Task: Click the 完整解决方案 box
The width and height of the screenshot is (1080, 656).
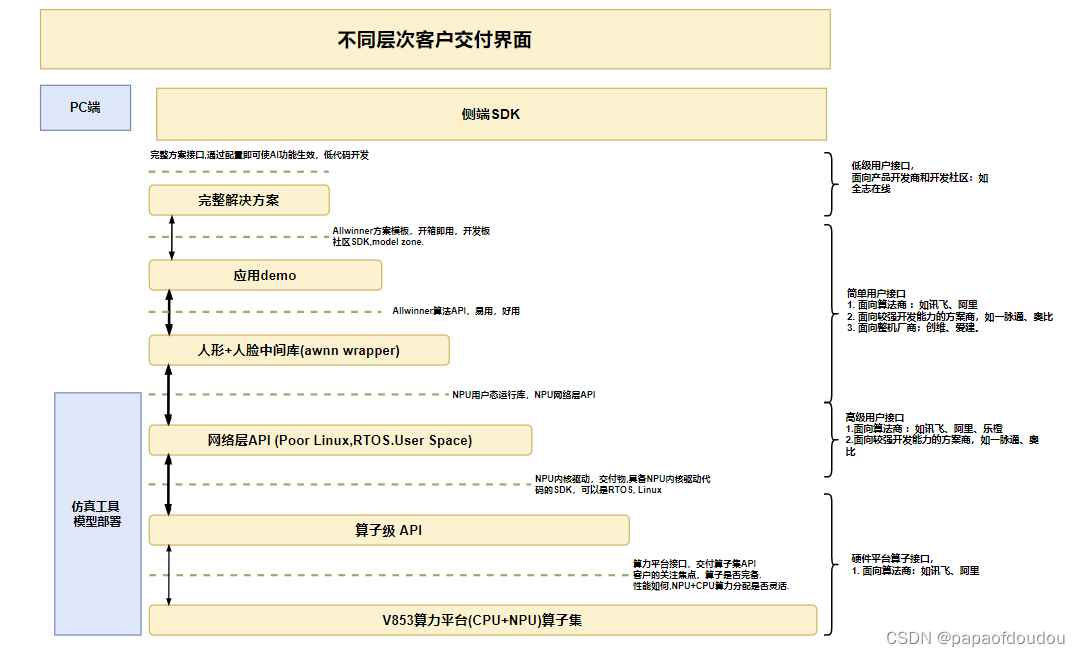Action: coord(239,200)
